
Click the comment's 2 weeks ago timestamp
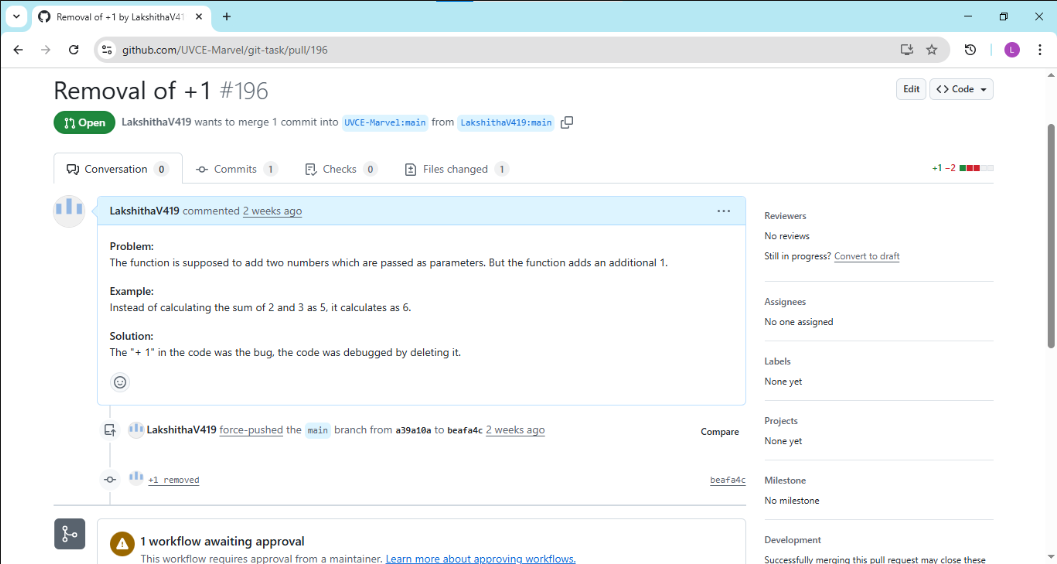[272, 211]
